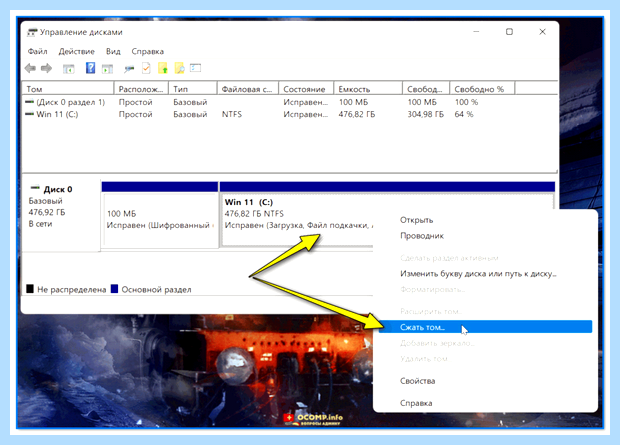Screen dimensions: 620x445
Task: Sort by the Состояние column header
Action: 306,89
